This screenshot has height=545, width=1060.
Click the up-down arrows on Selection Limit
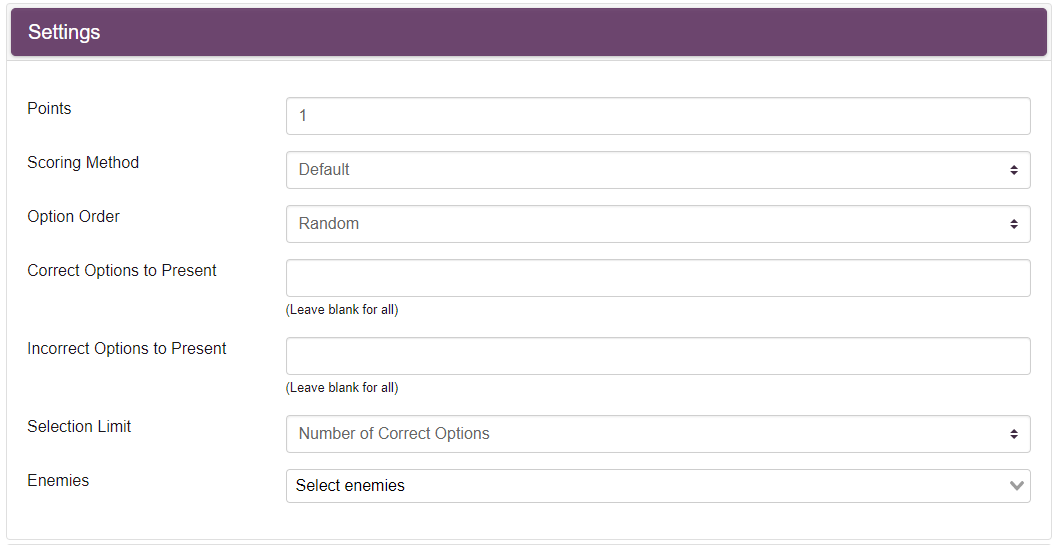(x=1013, y=434)
